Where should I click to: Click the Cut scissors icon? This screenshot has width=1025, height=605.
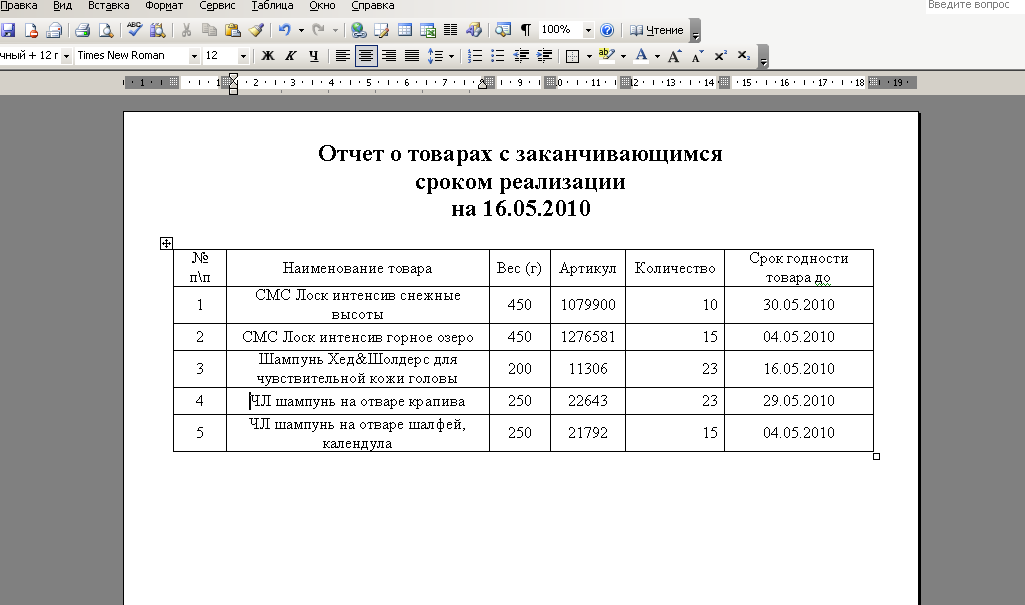tap(186, 30)
